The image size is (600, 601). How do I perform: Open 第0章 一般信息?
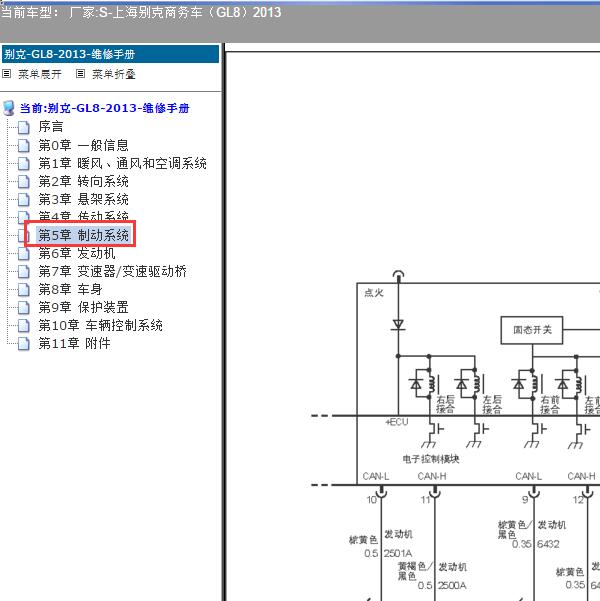(84, 145)
